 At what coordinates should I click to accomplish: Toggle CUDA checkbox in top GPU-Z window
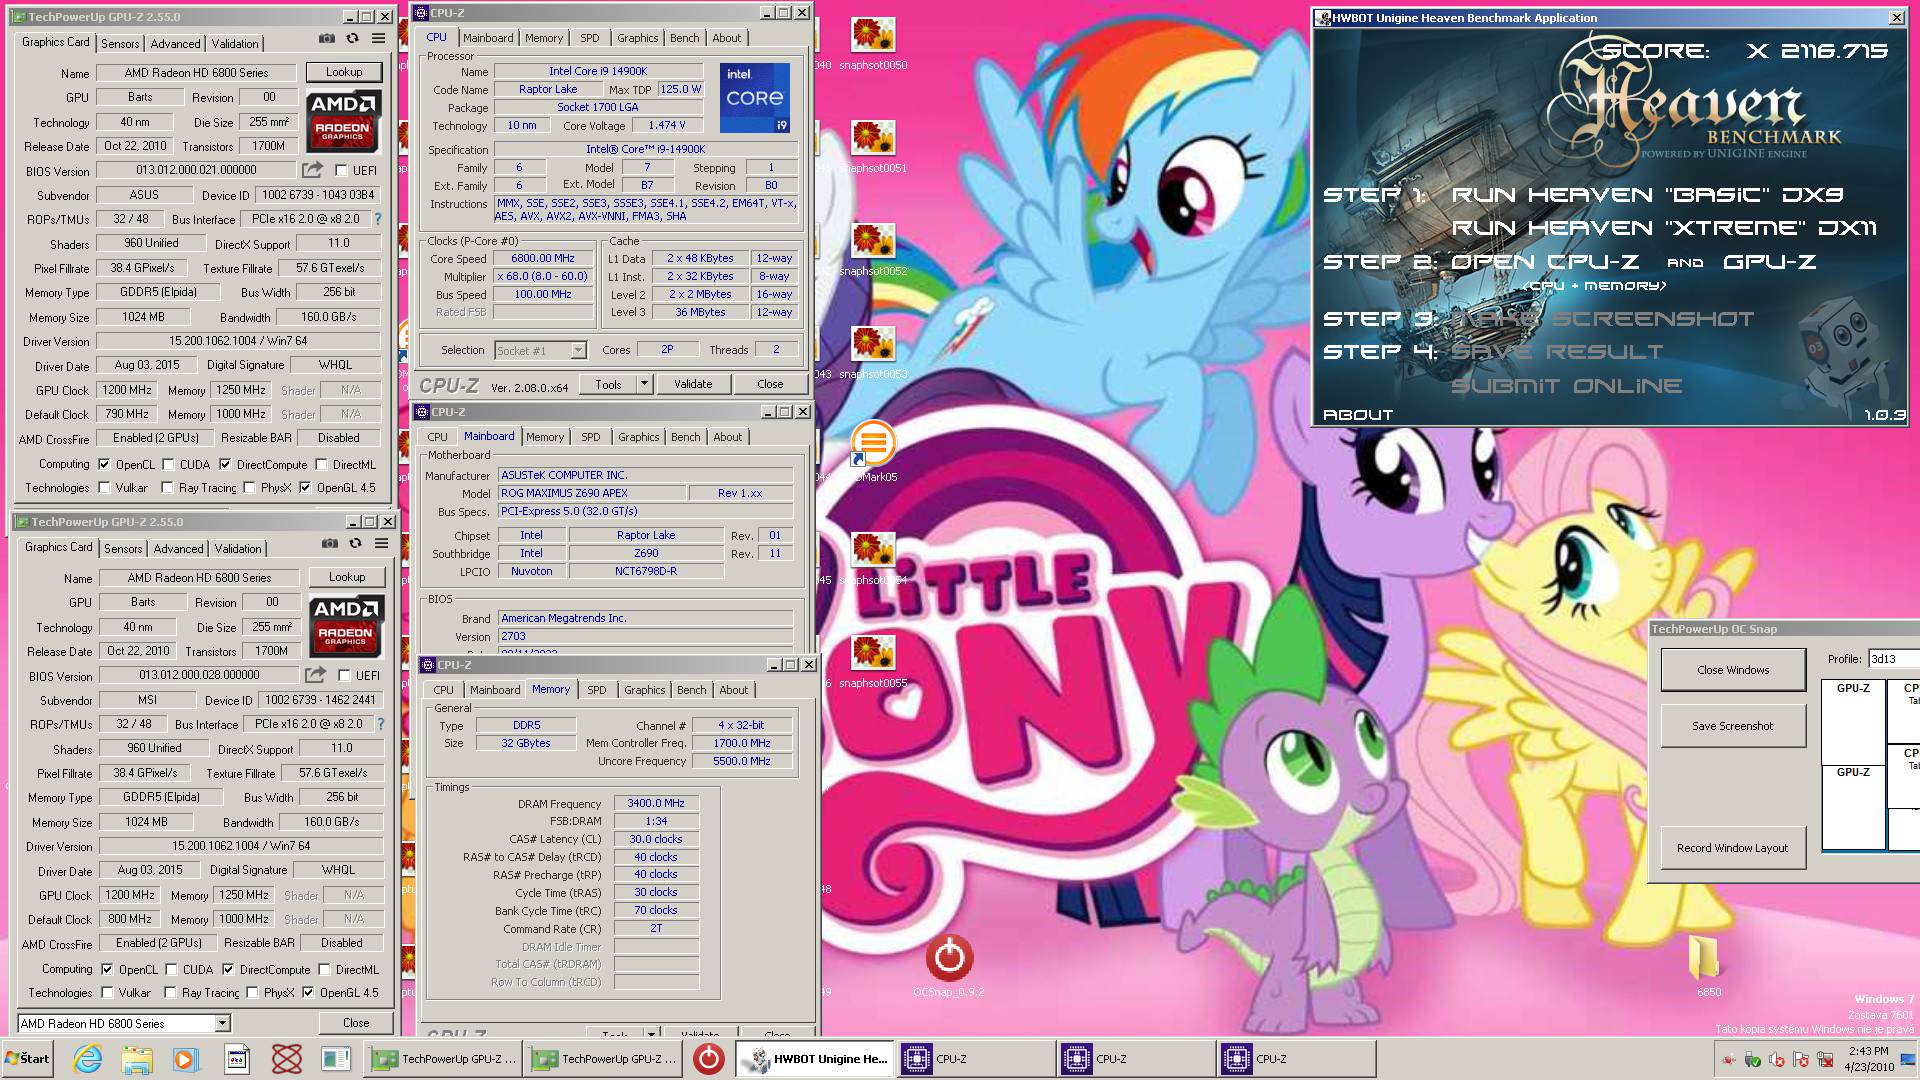pyautogui.click(x=168, y=464)
